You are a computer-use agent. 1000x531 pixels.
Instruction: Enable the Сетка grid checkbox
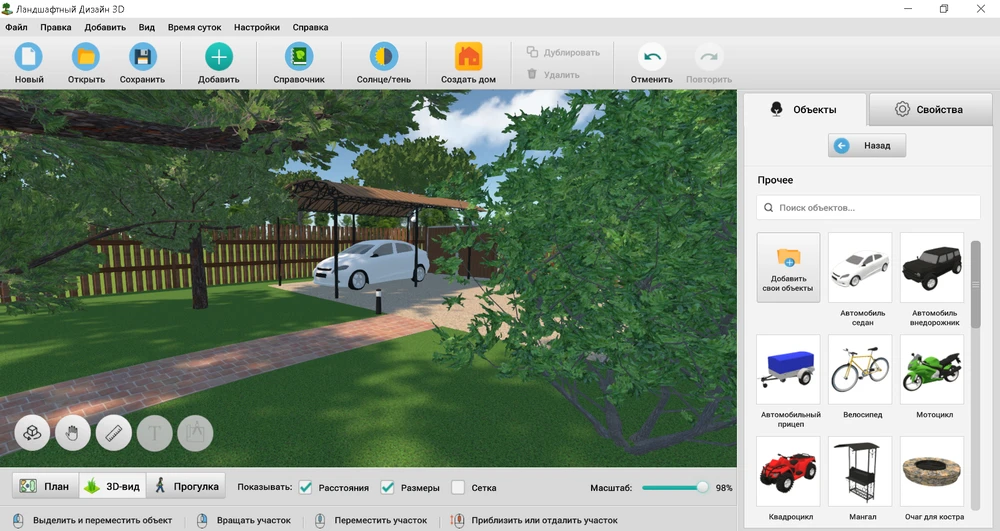pyautogui.click(x=458, y=487)
